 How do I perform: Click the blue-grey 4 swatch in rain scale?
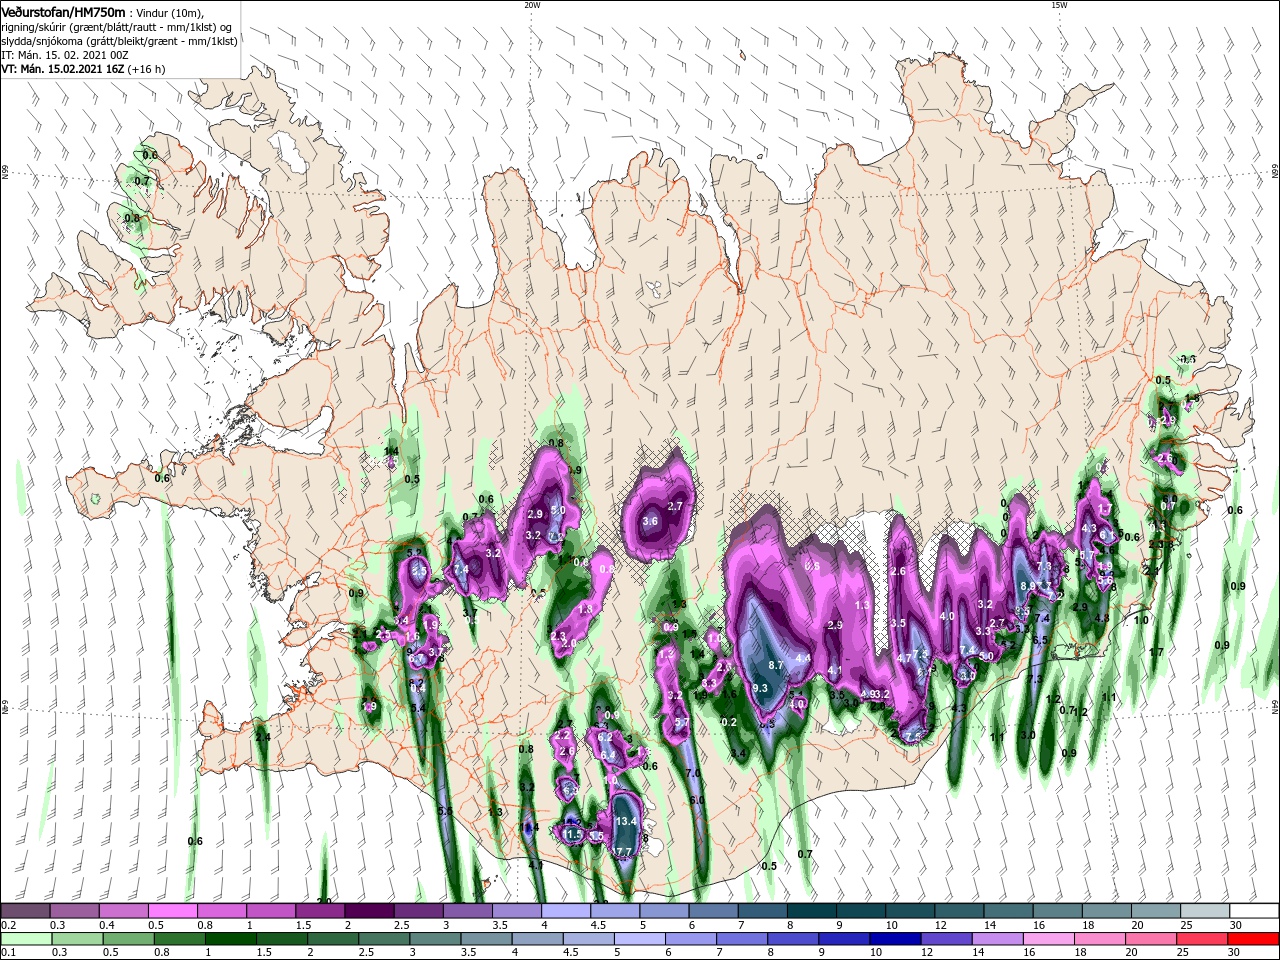(x=537, y=939)
